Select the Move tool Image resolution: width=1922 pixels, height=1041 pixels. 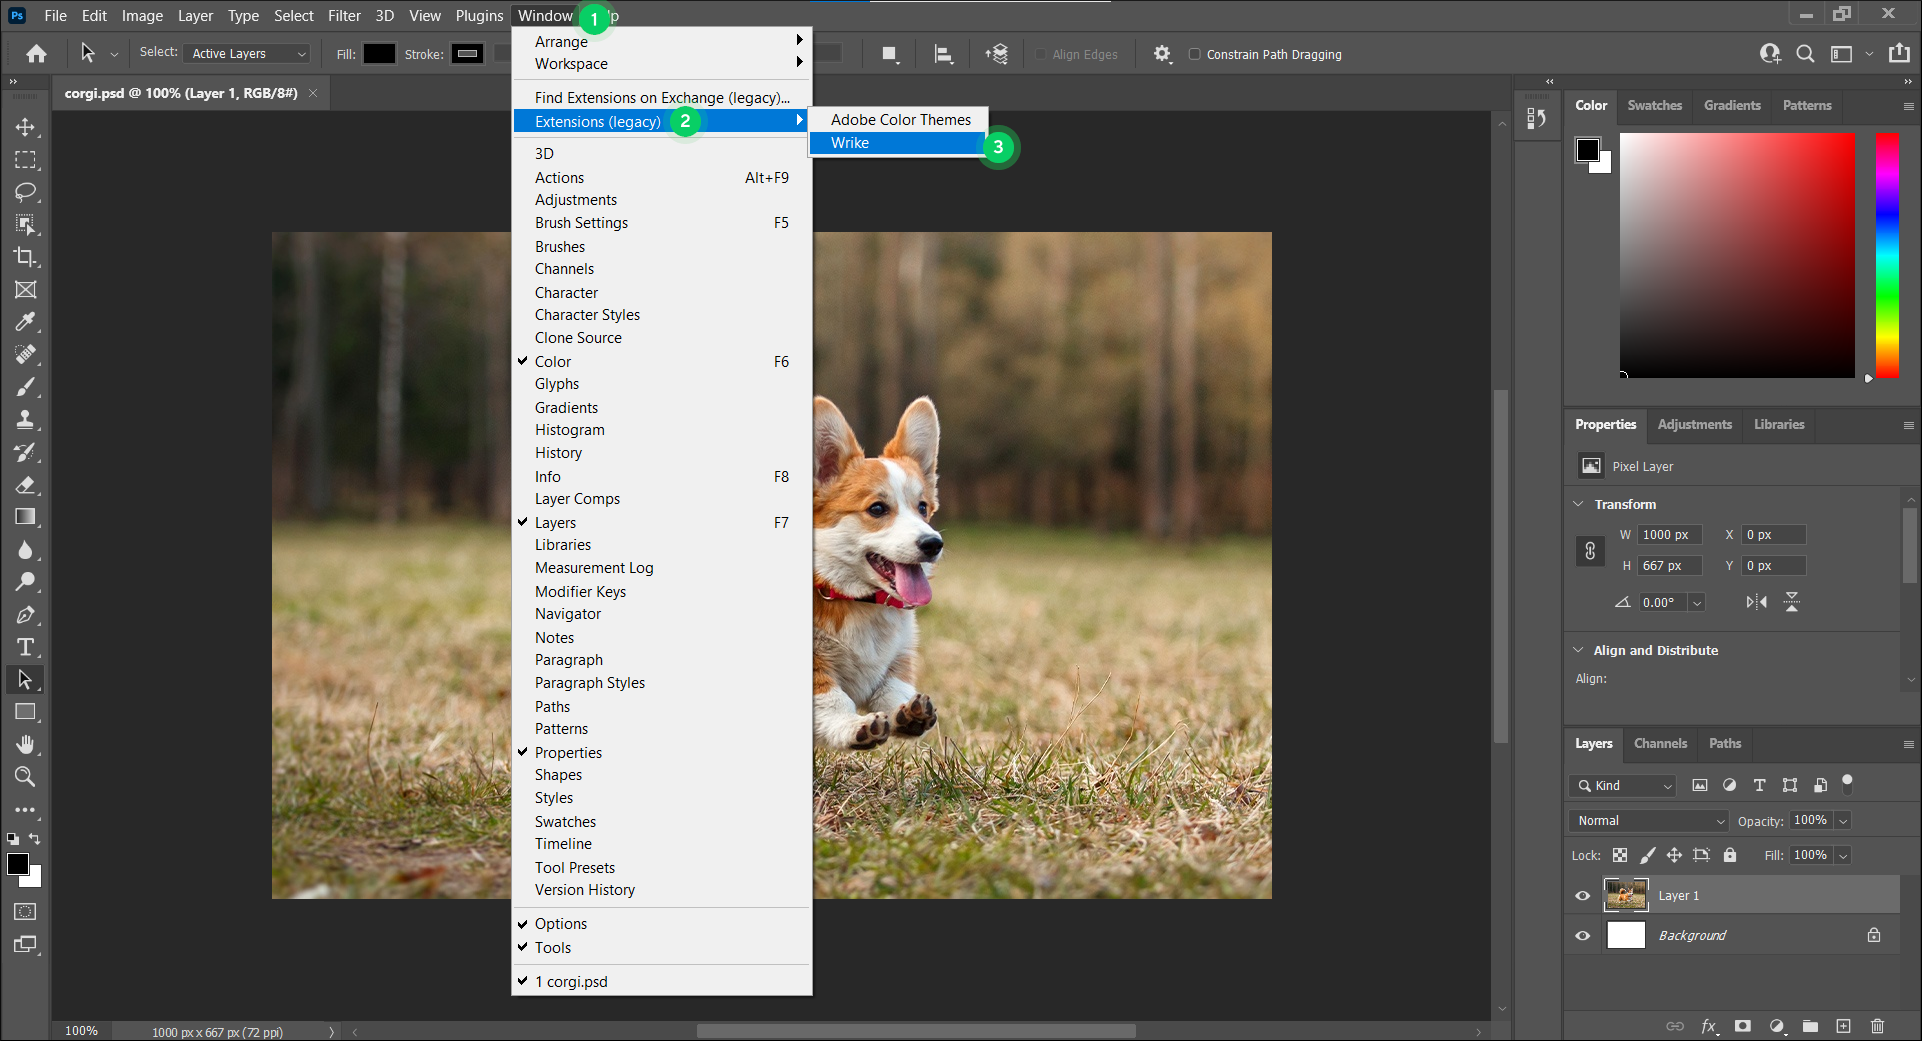click(27, 127)
